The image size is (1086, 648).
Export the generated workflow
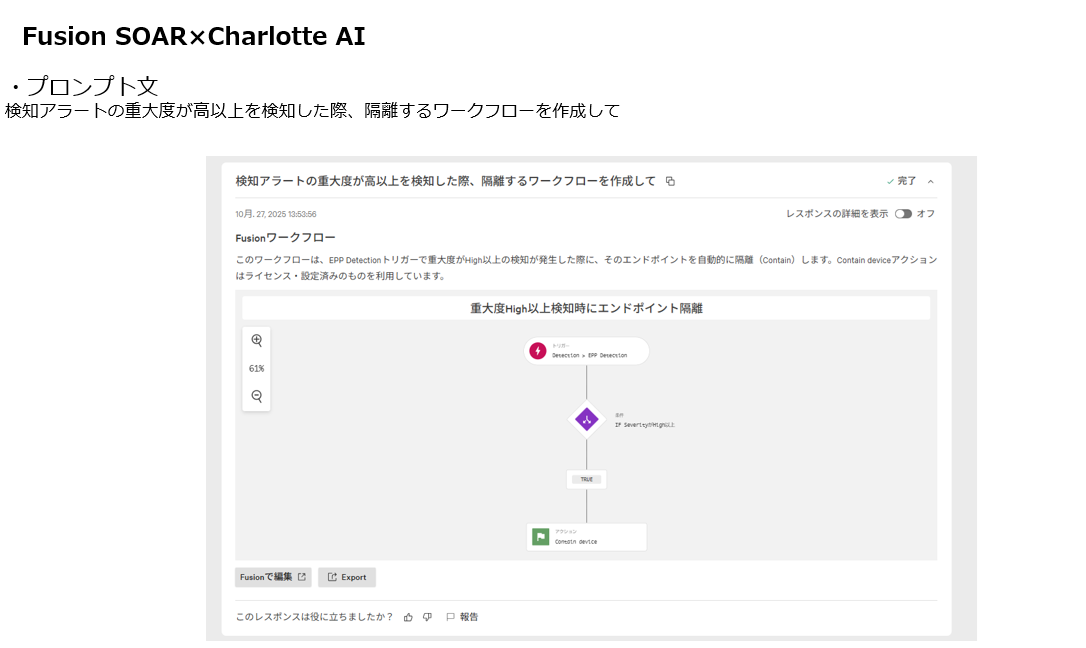click(x=347, y=577)
